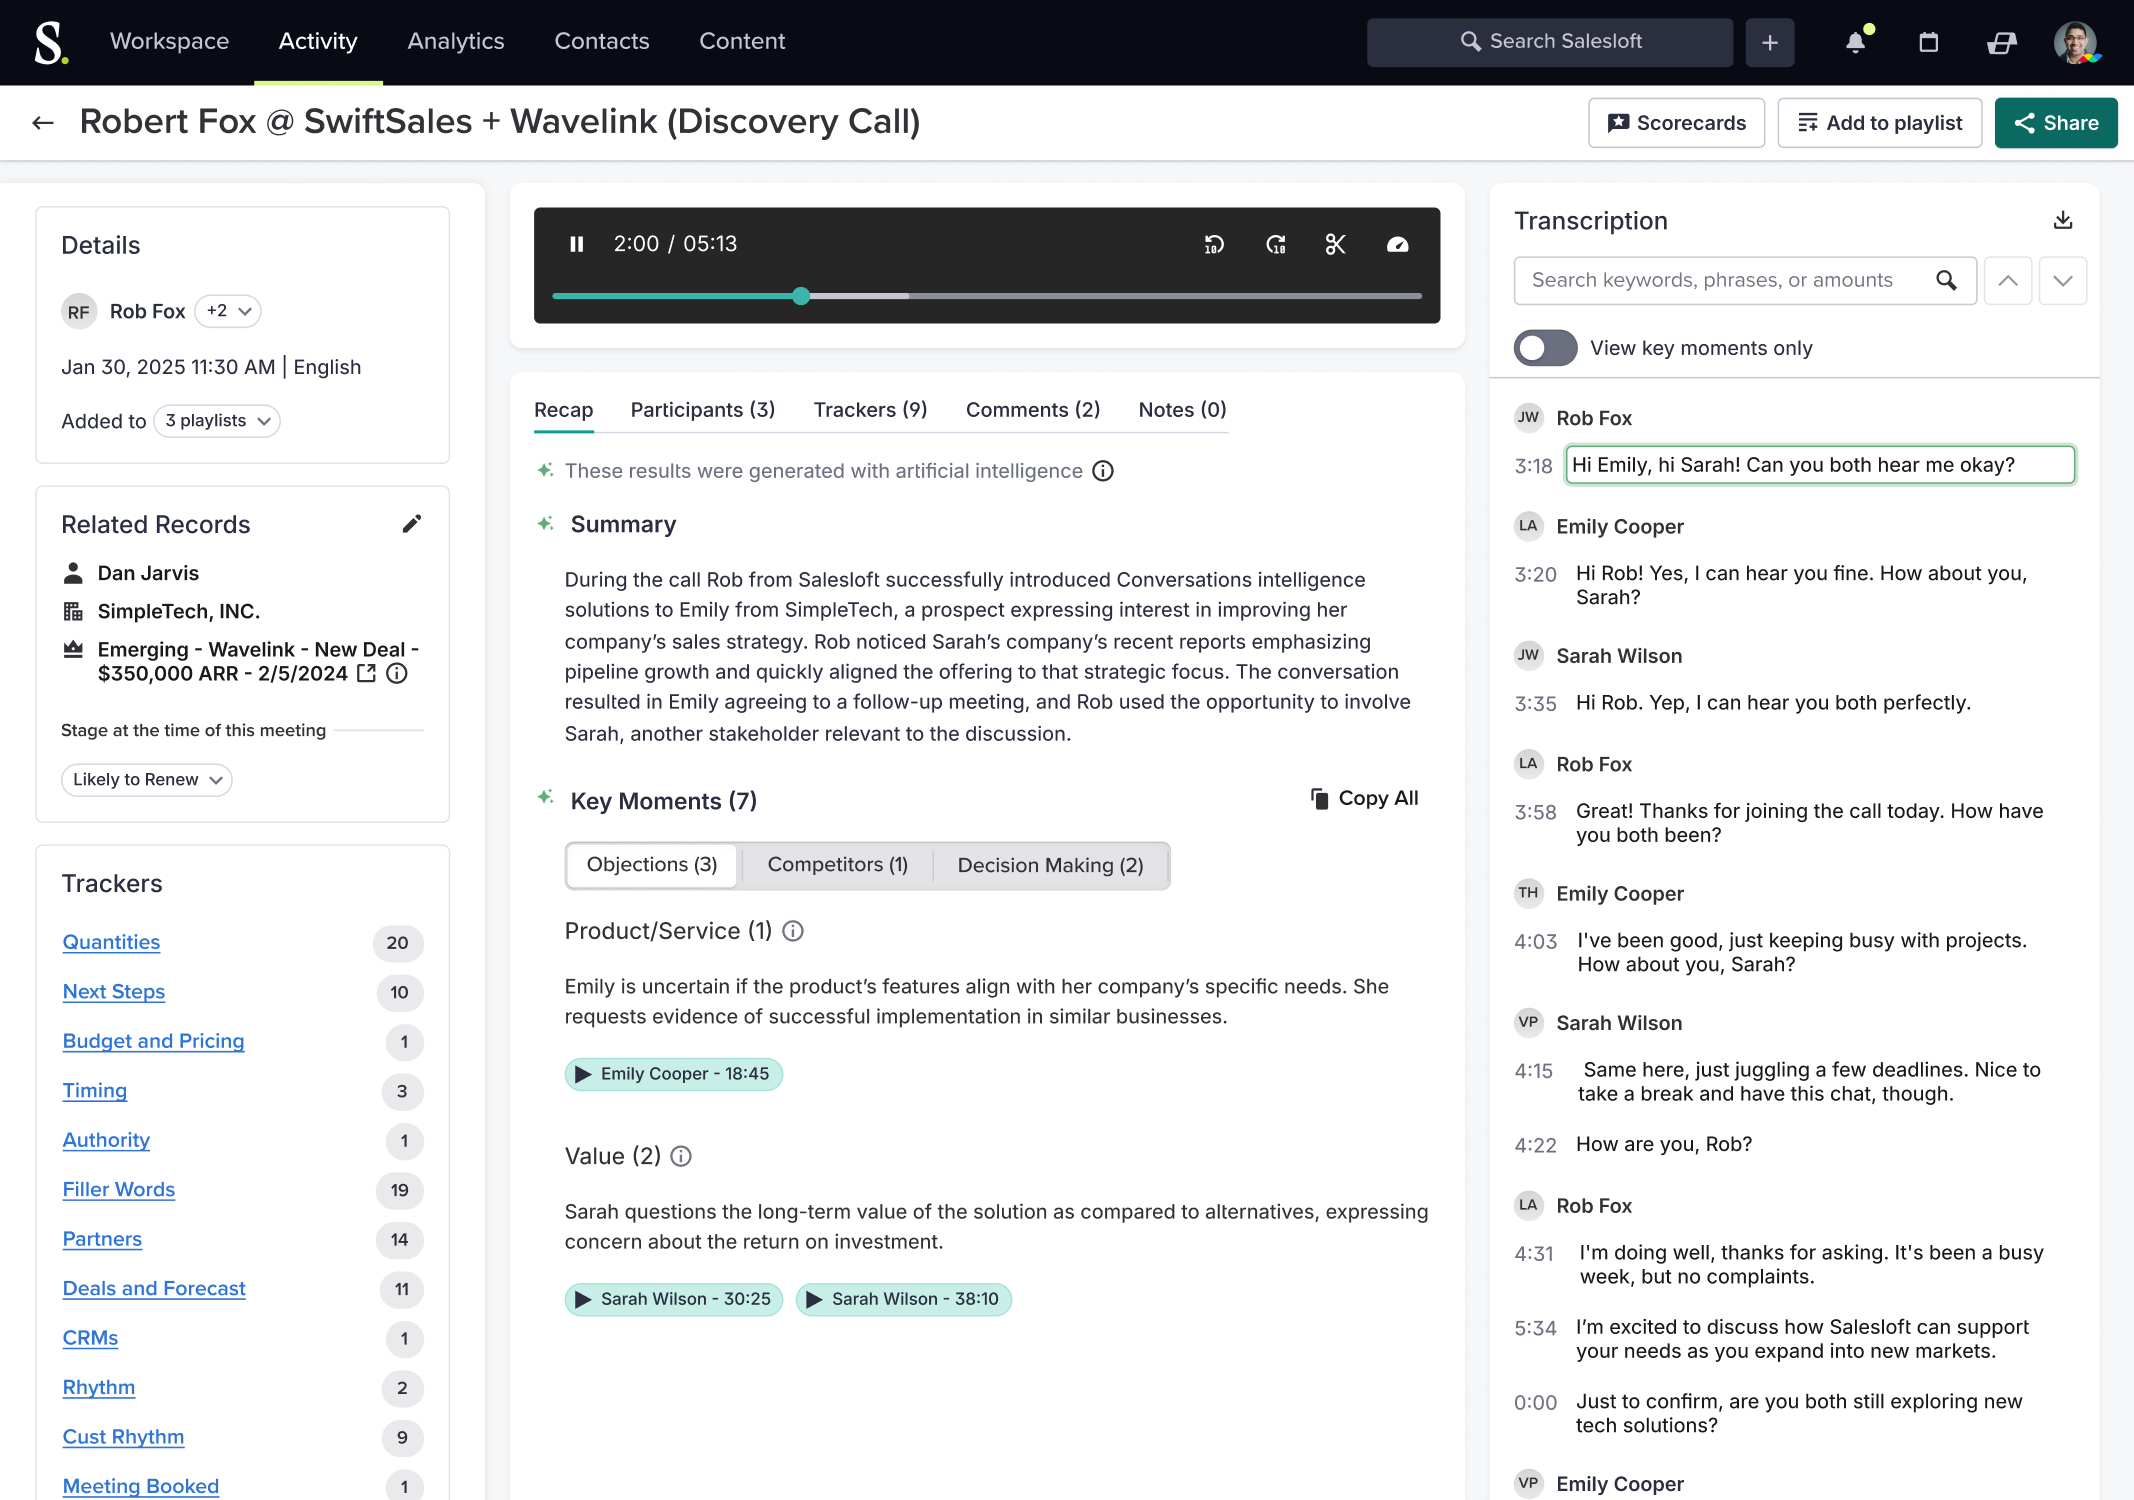Select the Objections (3) filter
The width and height of the screenshot is (2134, 1500).
coord(652,865)
